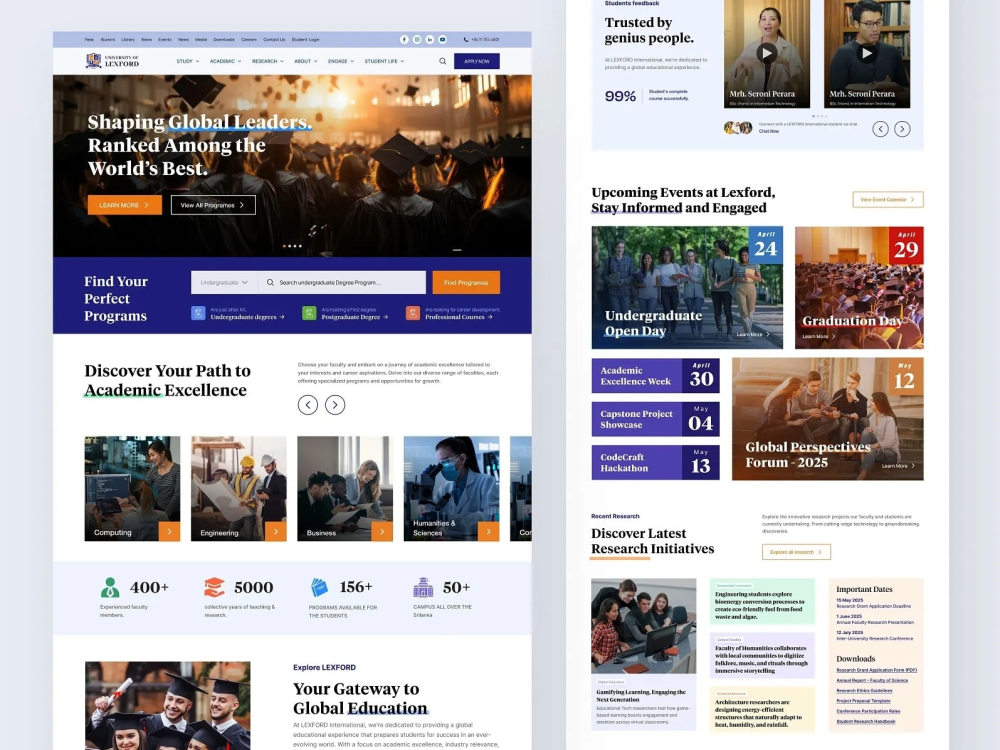Open the Library top bar link

click(x=128, y=40)
